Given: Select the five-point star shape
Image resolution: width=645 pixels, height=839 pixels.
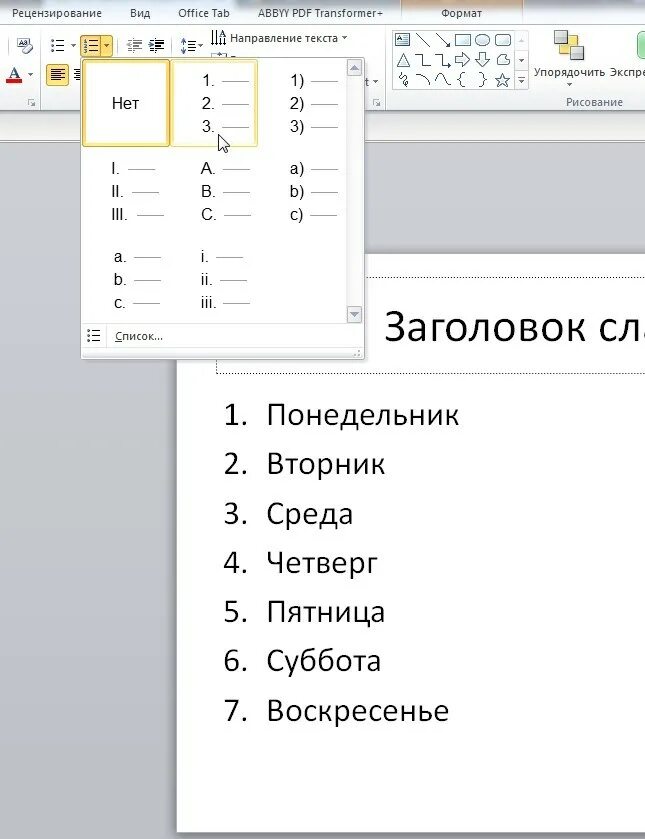Looking at the screenshot, I should (502, 80).
